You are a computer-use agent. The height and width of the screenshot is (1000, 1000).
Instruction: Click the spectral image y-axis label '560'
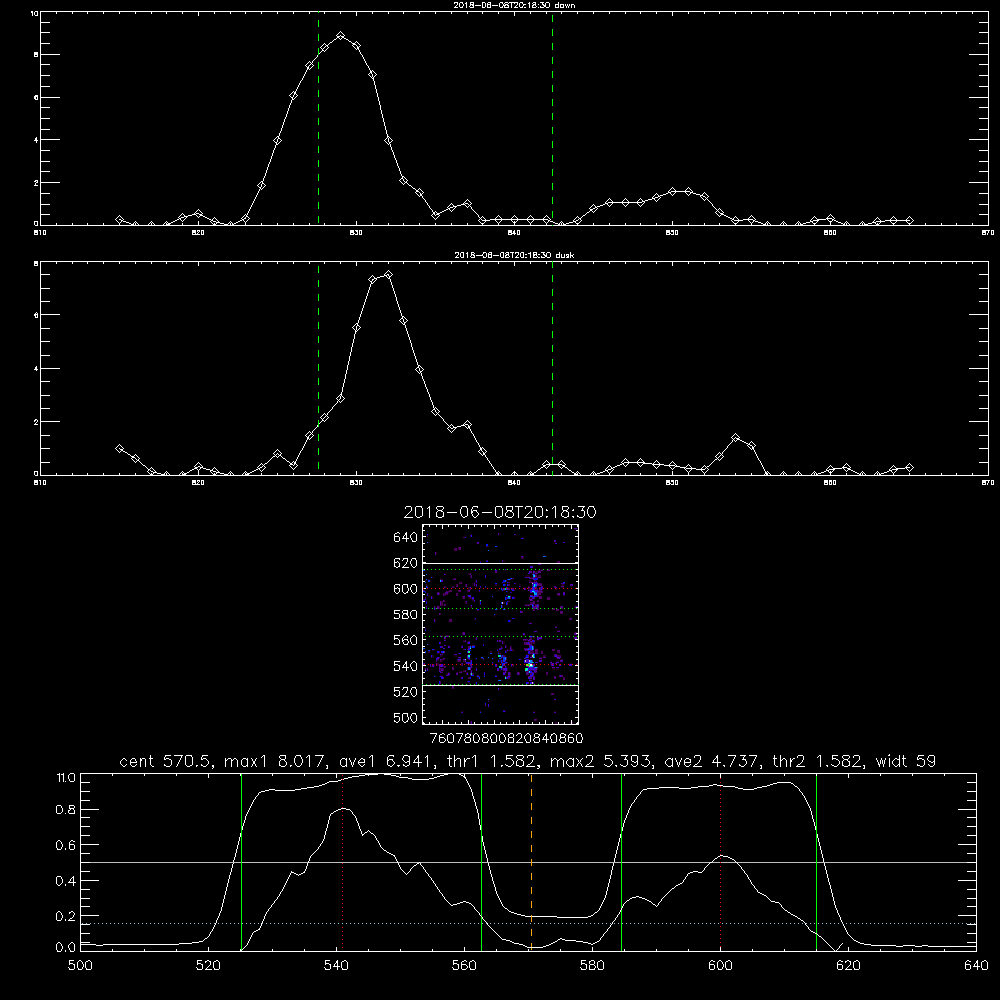406,640
